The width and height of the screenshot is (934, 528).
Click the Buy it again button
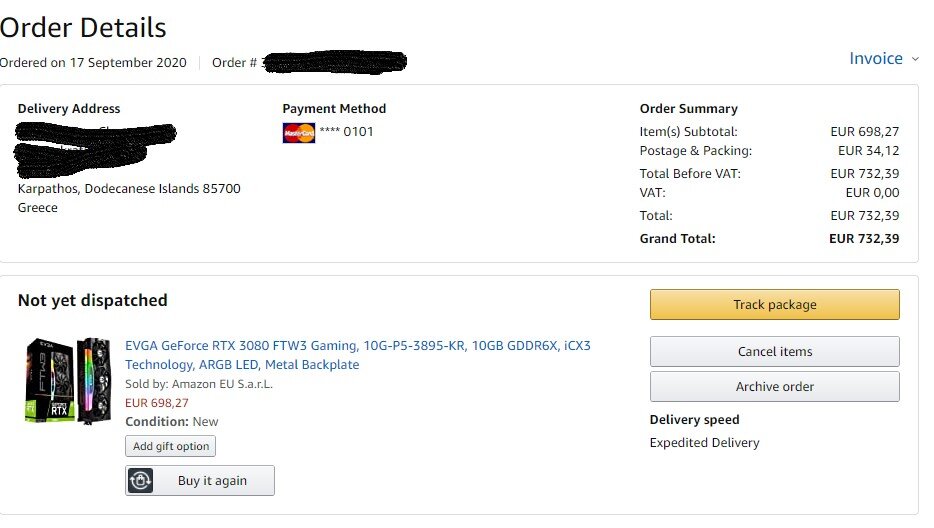(200, 480)
